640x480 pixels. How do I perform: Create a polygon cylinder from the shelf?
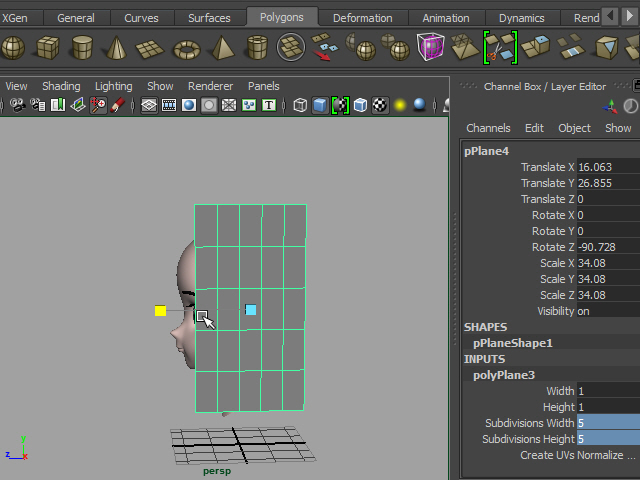pyautogui.click(x=82, y=47)
